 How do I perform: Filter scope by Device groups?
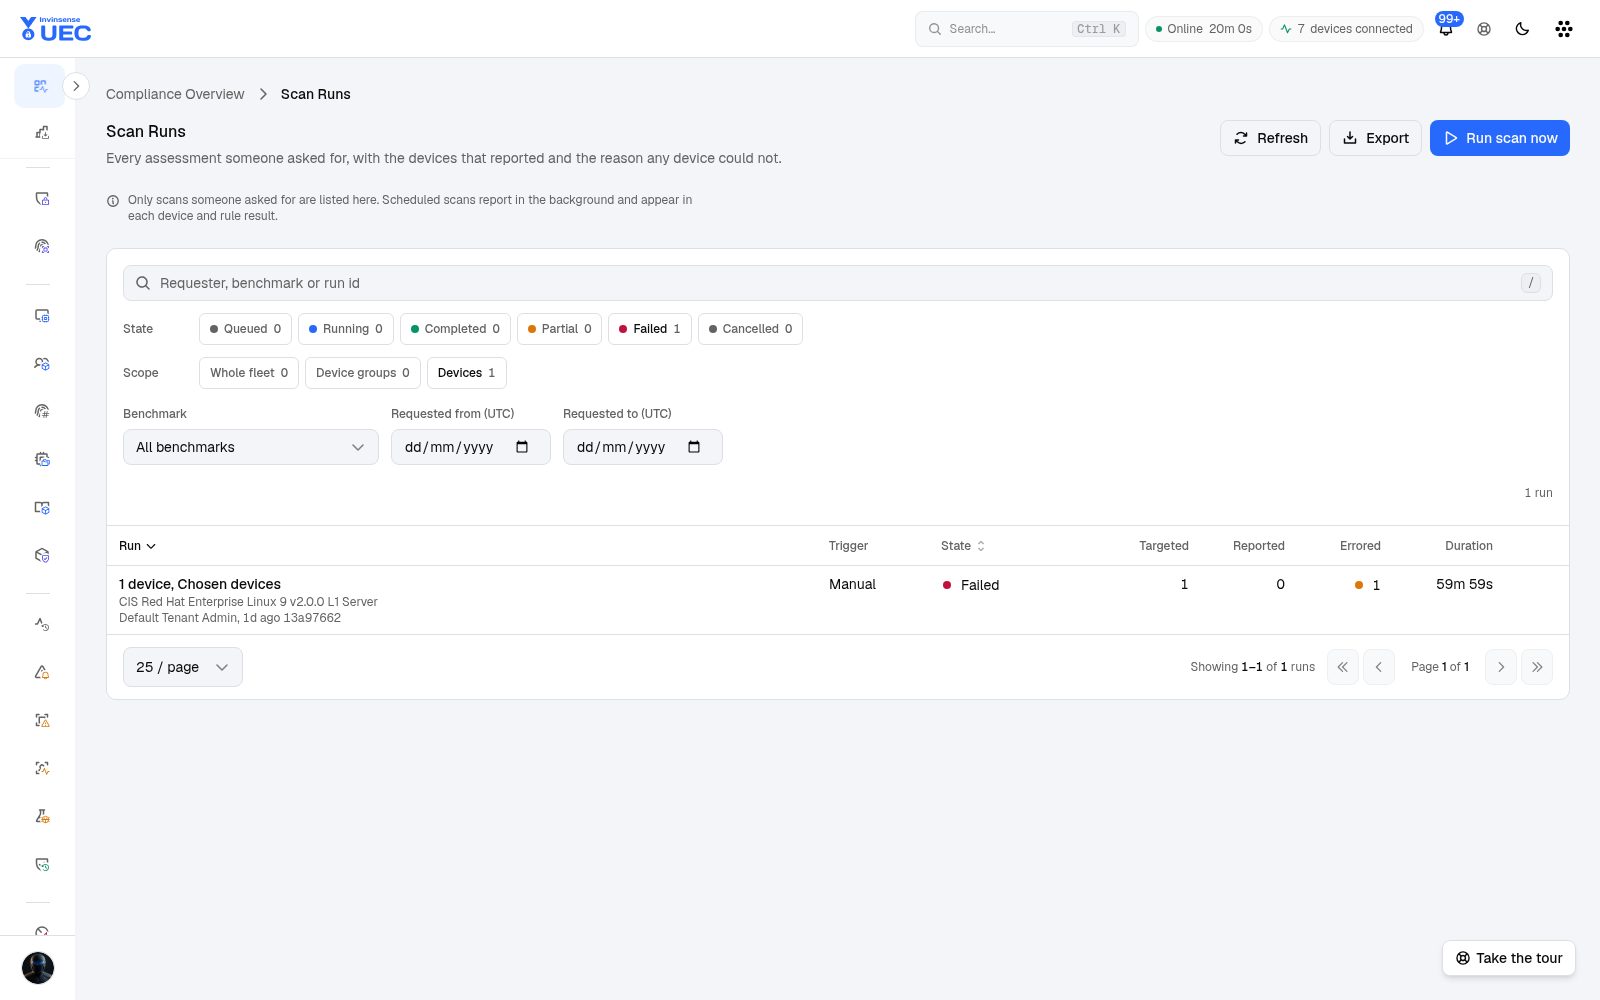click(x=363, y=373)
